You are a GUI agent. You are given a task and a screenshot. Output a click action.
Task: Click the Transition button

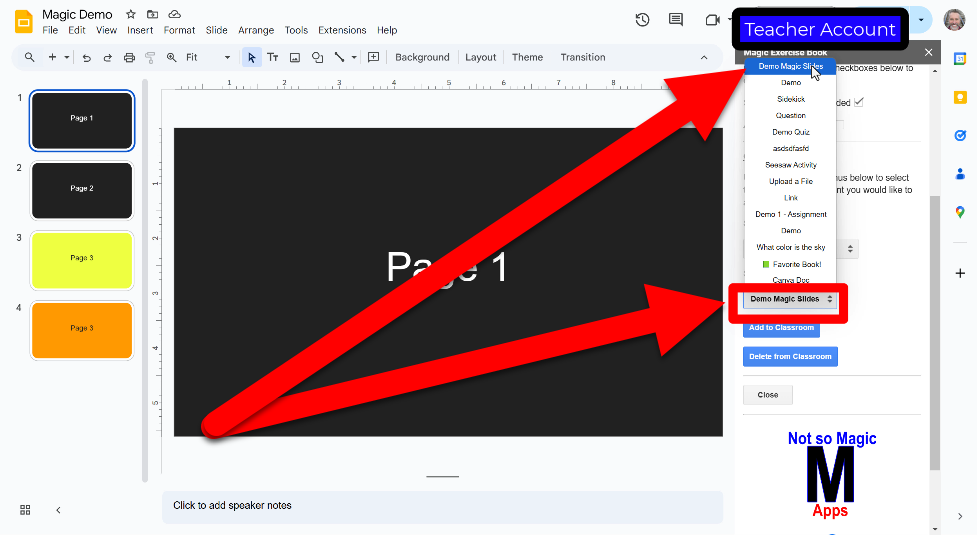pyautogui.click(x=583, y=57)
